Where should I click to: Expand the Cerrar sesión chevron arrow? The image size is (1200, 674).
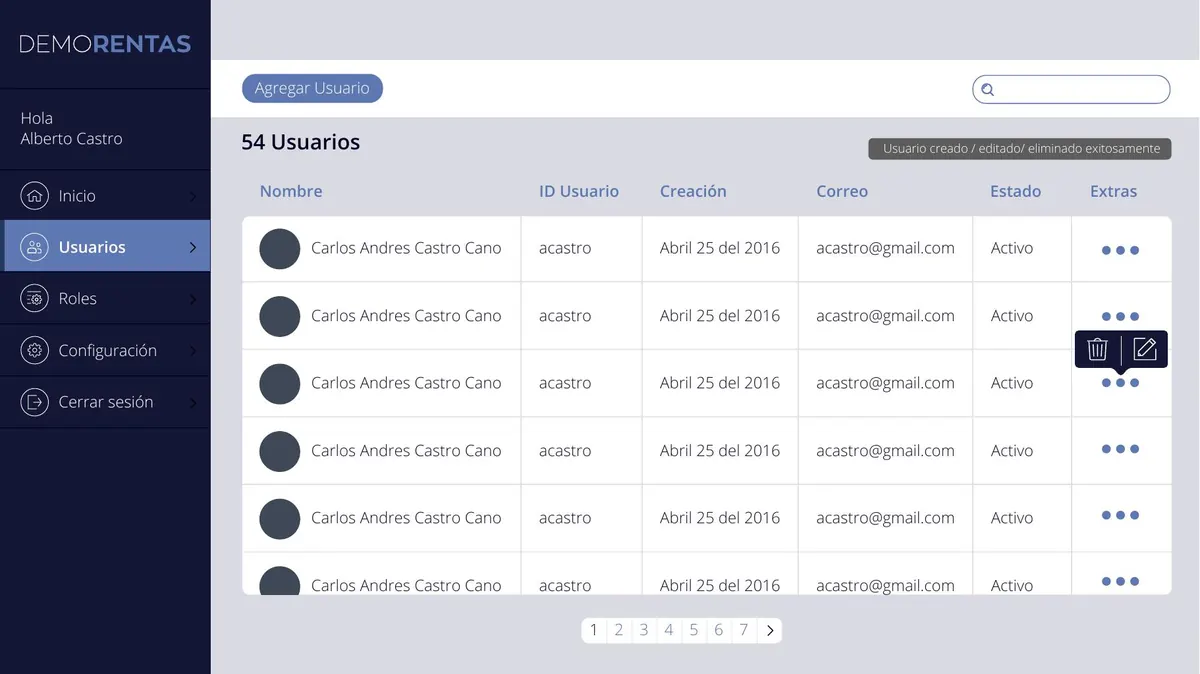click(x=193, y=402)
